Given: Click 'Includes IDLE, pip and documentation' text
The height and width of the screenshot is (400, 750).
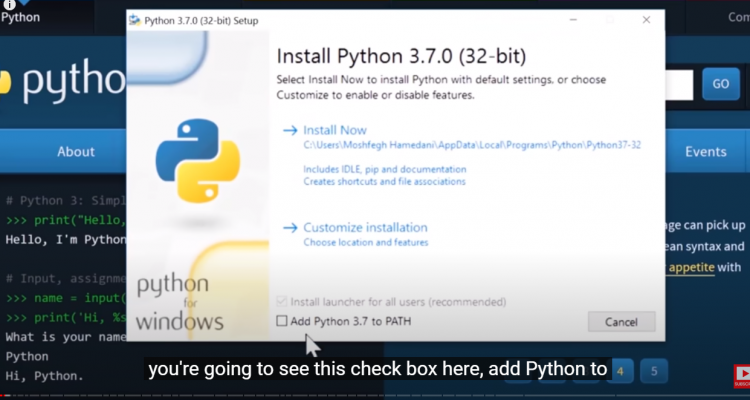Looking at the screenshot, I should click(x=385, y=169).
